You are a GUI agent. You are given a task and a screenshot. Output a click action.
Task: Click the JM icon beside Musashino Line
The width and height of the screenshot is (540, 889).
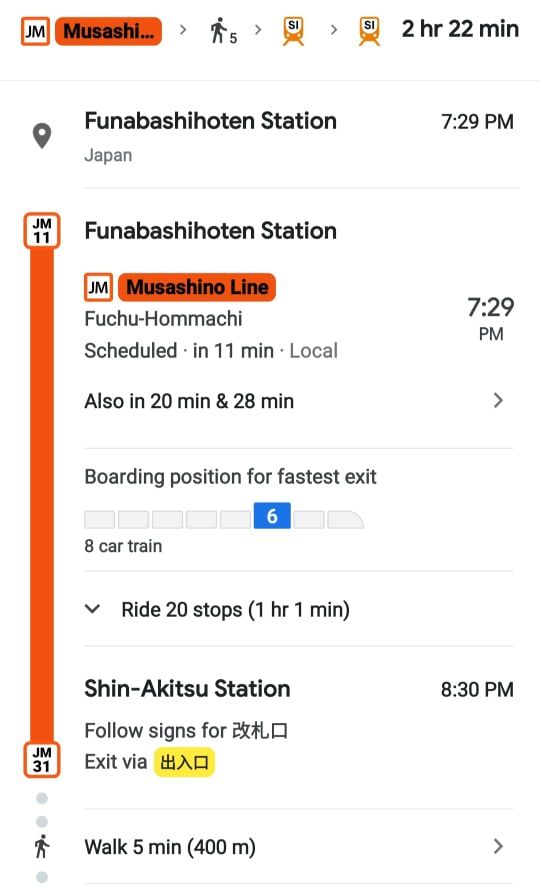pos(98,287)
